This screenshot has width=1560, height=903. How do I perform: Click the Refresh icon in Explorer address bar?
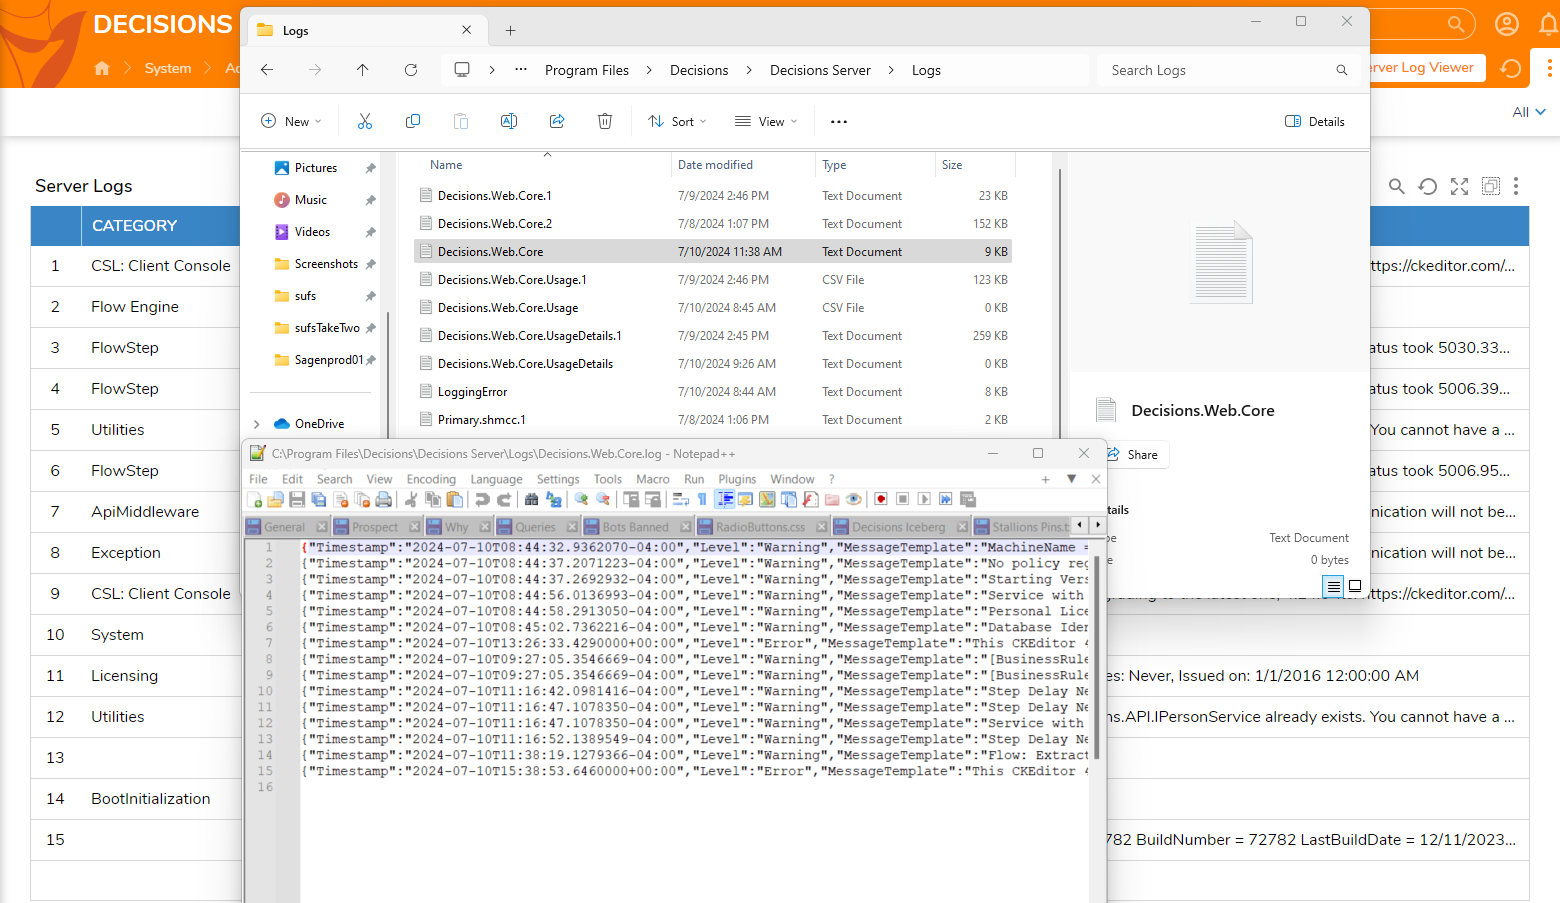(411, 70)
